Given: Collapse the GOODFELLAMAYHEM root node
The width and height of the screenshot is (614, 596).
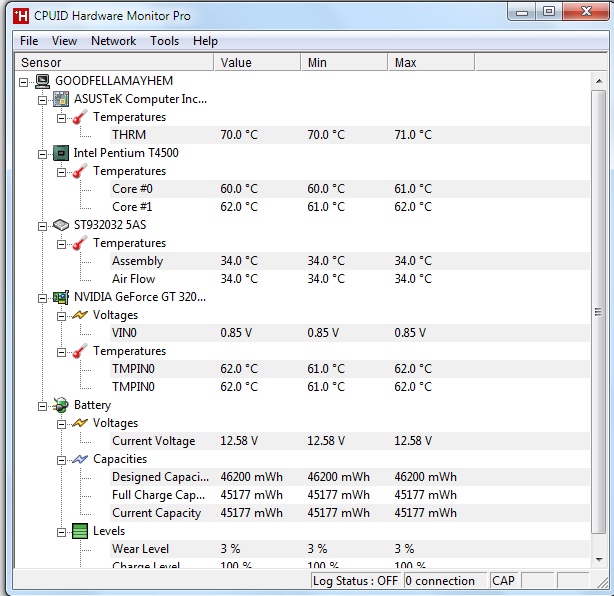Looking at the screenshot, I should point(23,82).
